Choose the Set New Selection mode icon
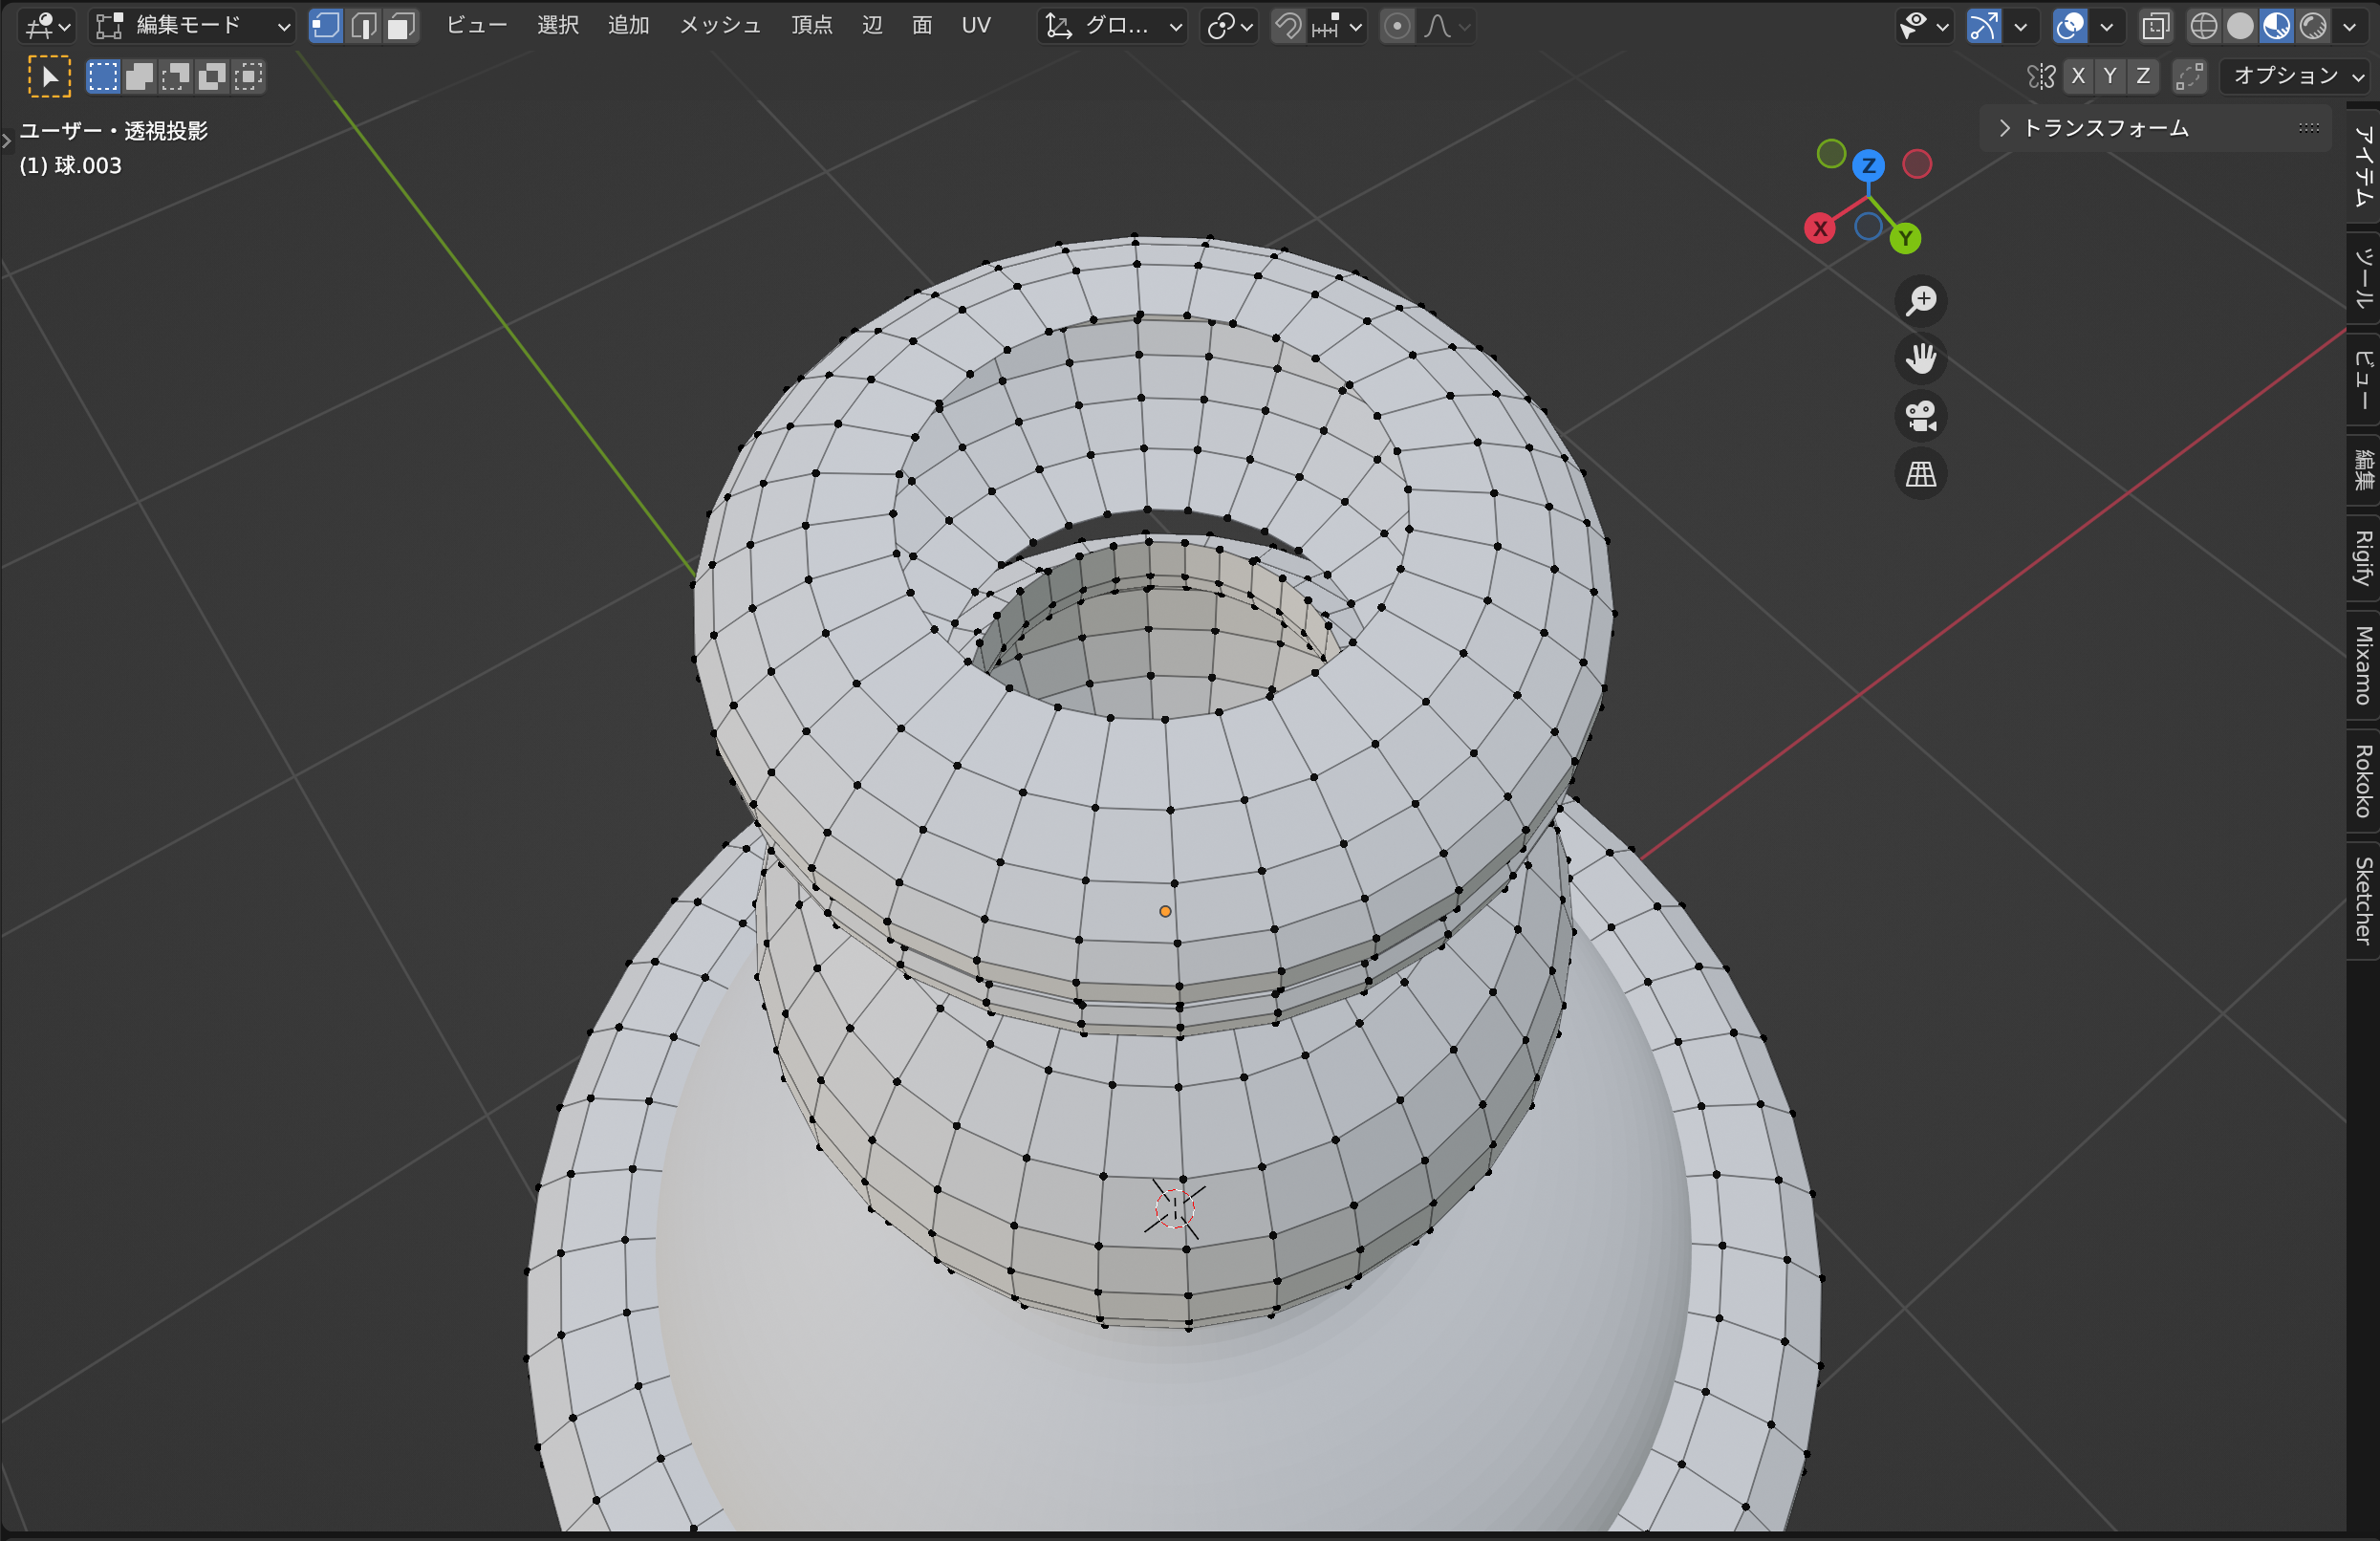Image resolution: width=2380 pixels, height=1541 pixels. click(x=103, y=77)
